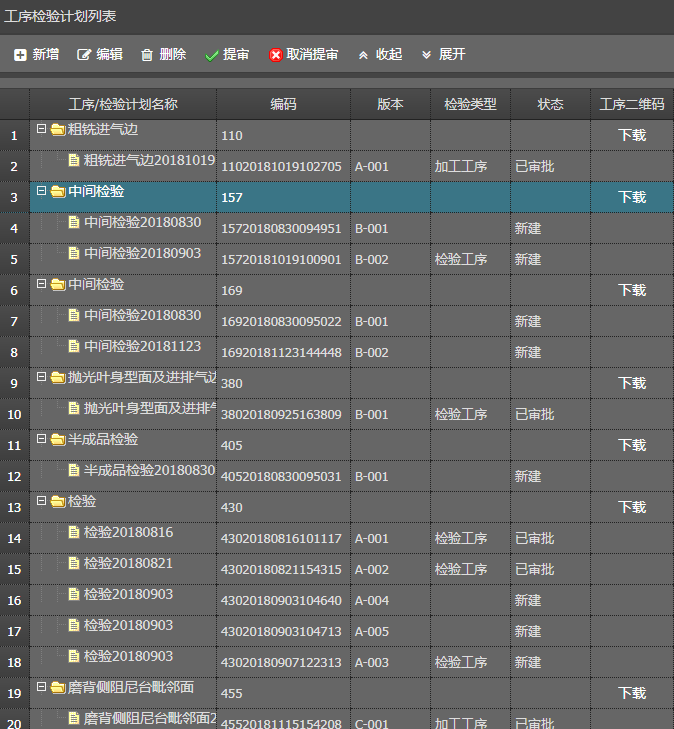Collapse the 磨背侧阻尼台毗邻面 node
This screenshot has width=674, height=729.
(41, 688)
